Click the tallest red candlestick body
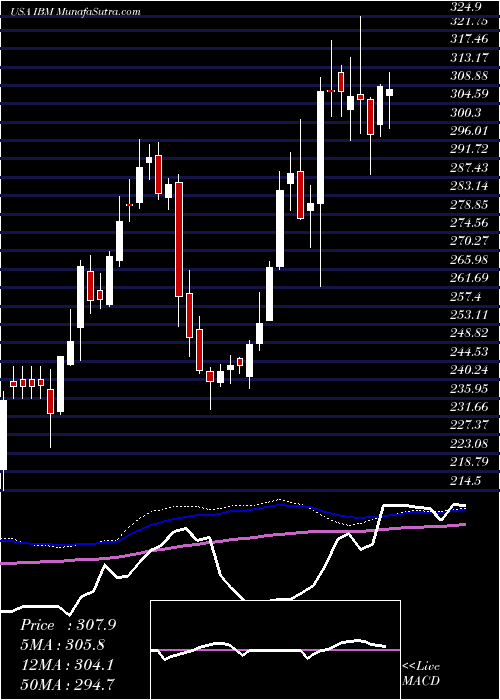Screen dimensions: 500x700 click(x=179, y=239)
